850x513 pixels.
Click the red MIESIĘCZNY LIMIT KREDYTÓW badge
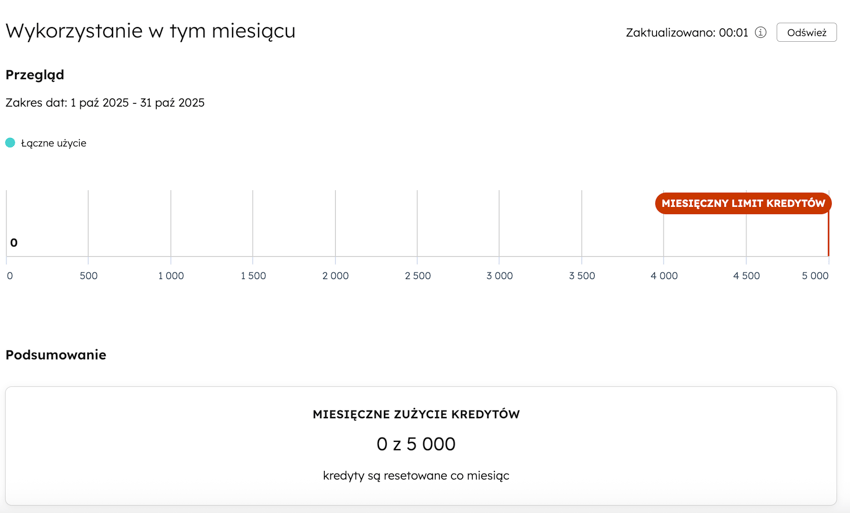(743, 203)
